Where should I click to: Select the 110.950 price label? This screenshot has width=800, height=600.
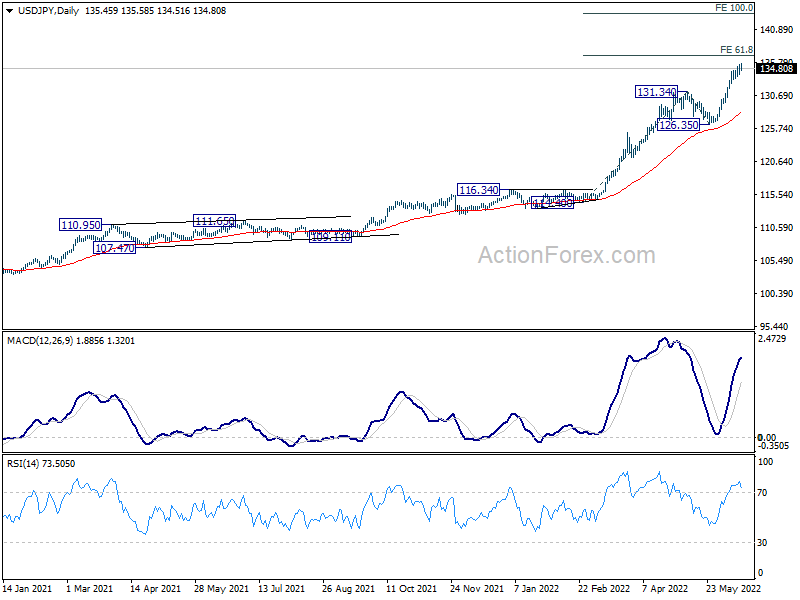81,224
